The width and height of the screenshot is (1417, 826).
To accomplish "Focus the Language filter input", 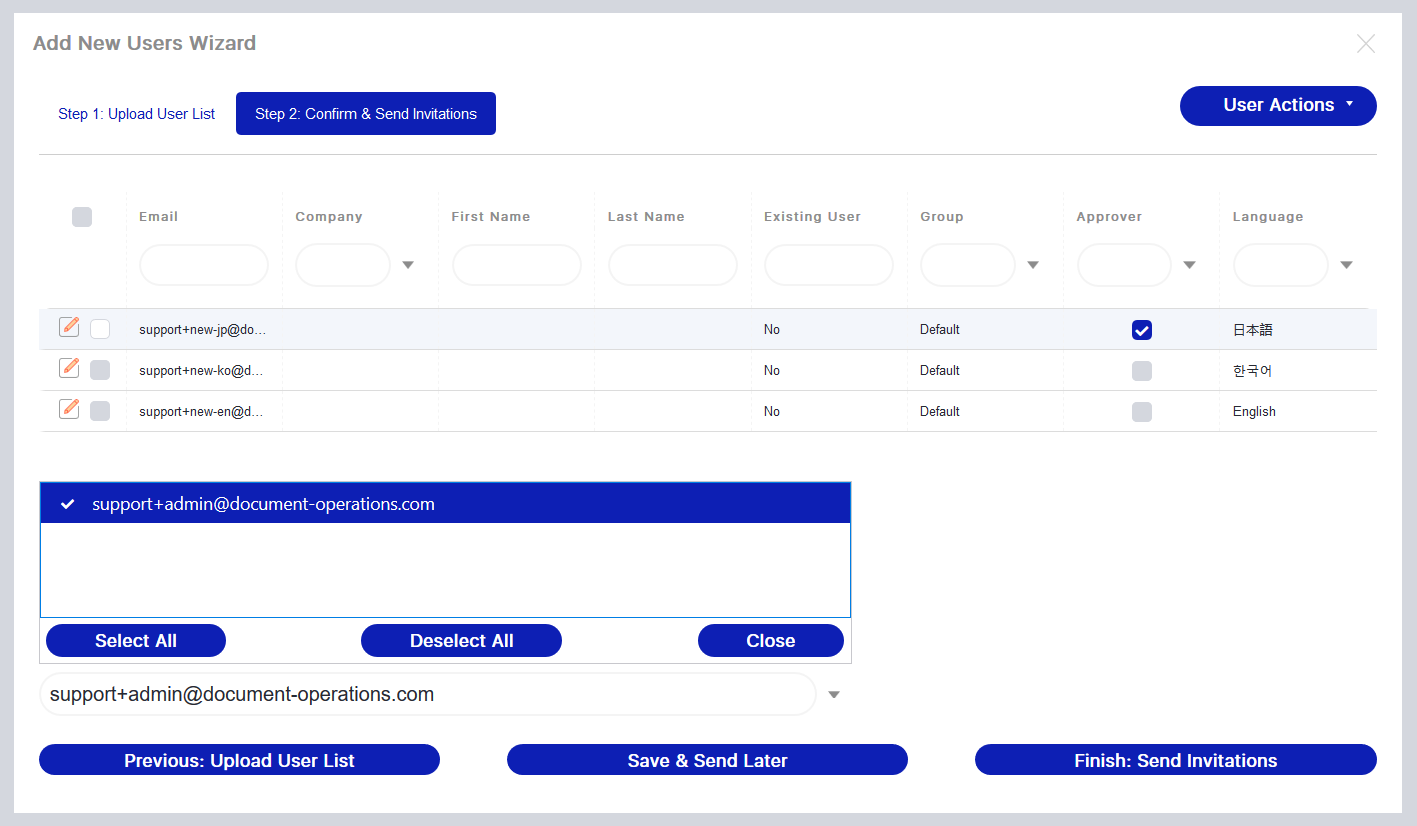I will tap(1281, 265).
